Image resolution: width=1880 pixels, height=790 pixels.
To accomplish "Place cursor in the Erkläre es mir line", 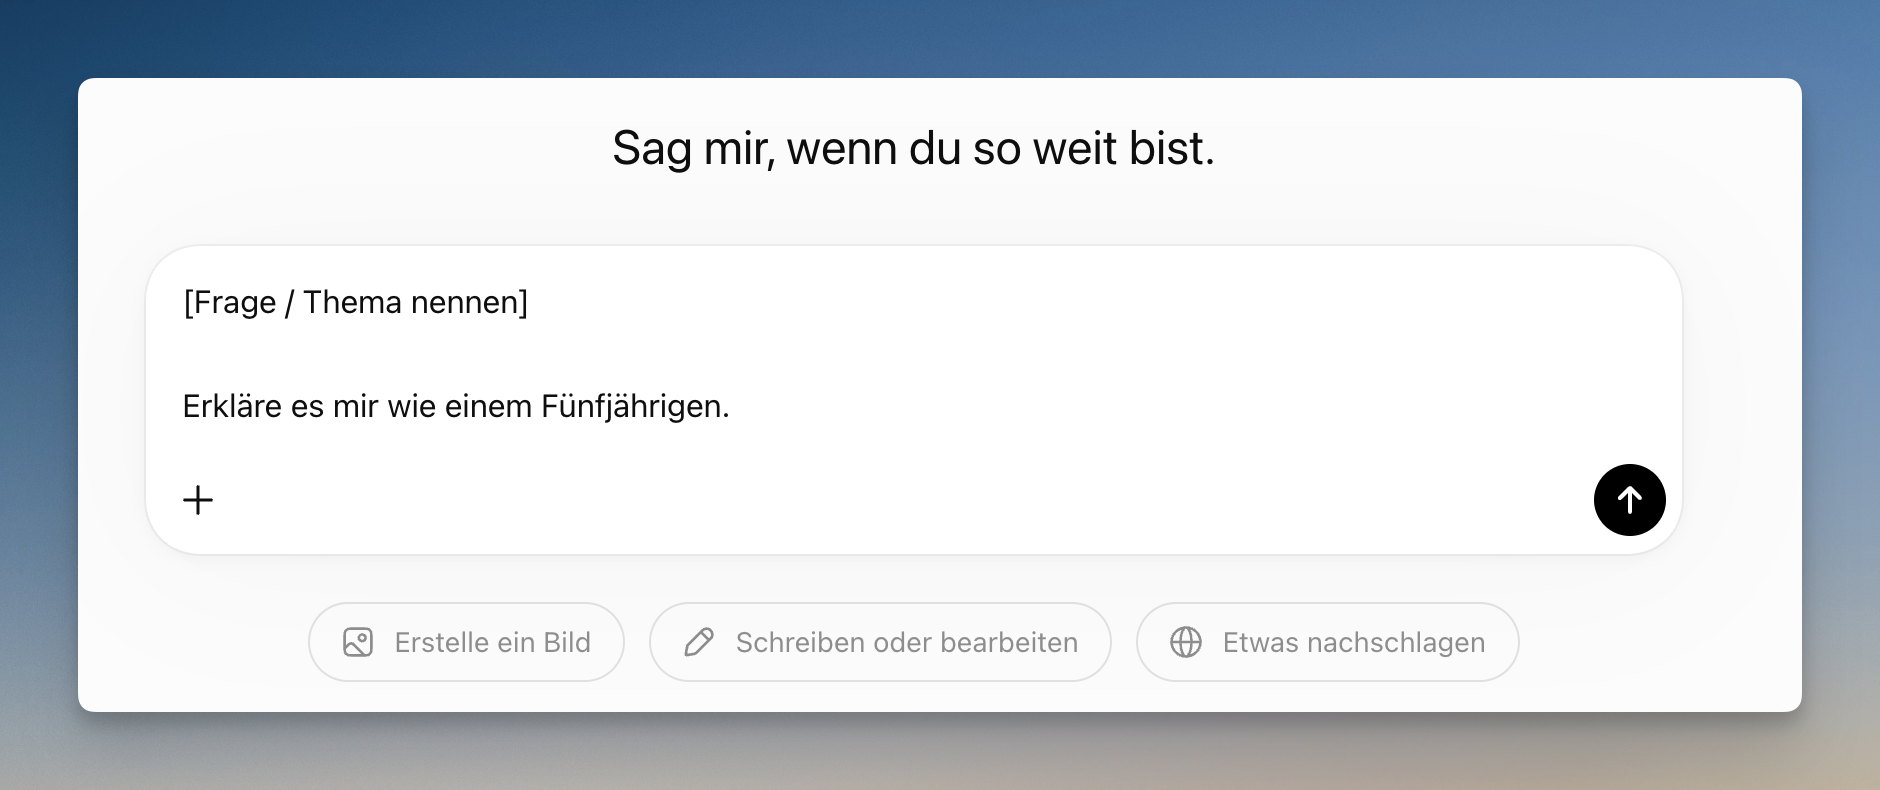I will [456, 406].
